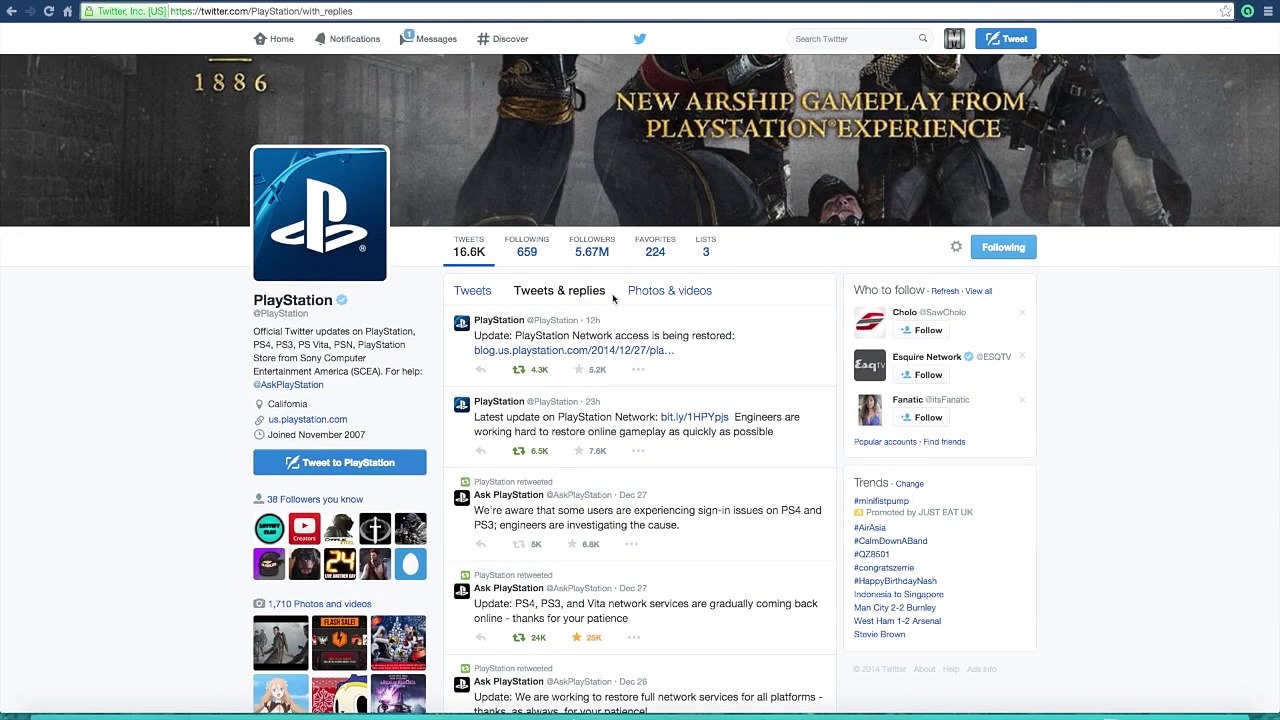
Task: View the 5.67M followers count
Action: [592, 247]
